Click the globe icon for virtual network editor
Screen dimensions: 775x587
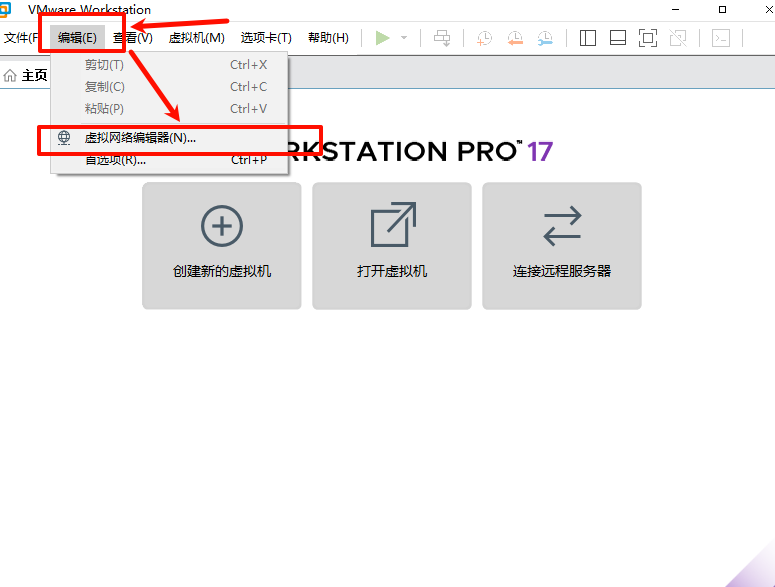pos(64,137)
